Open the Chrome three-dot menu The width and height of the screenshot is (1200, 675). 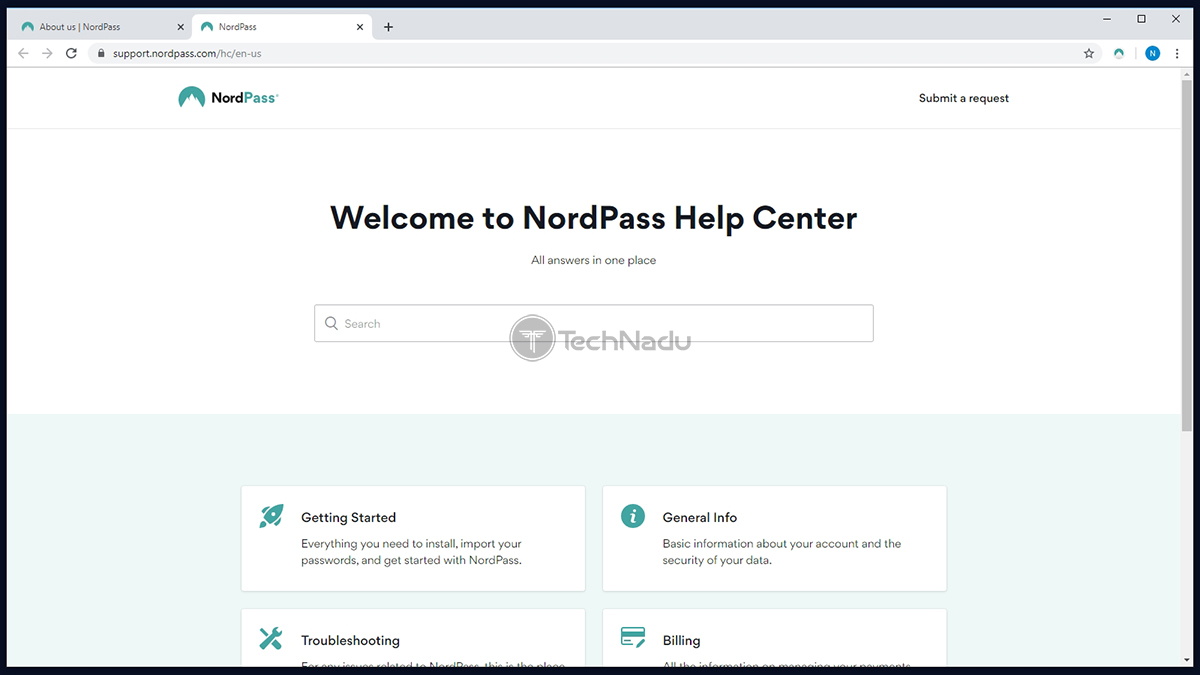(1177, 53)
